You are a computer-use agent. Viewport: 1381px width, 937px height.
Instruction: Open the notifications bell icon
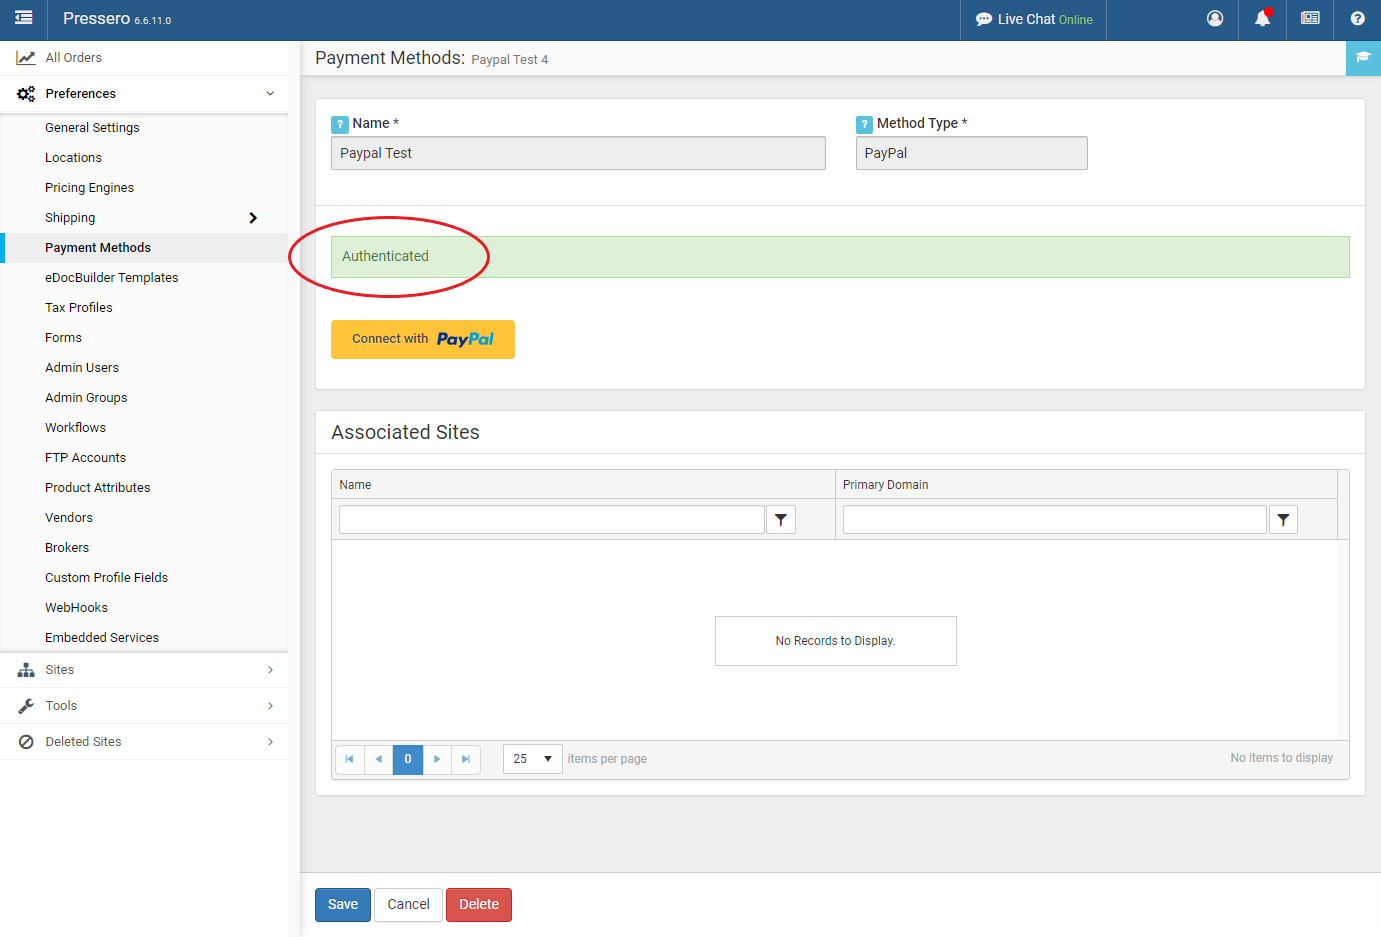click(x=1263, y=18)
